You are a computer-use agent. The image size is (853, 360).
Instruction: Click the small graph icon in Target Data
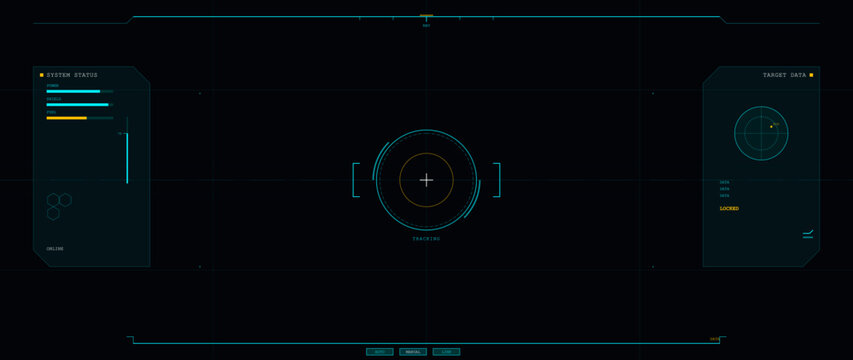pyautogui.click(x=808, y=234)
